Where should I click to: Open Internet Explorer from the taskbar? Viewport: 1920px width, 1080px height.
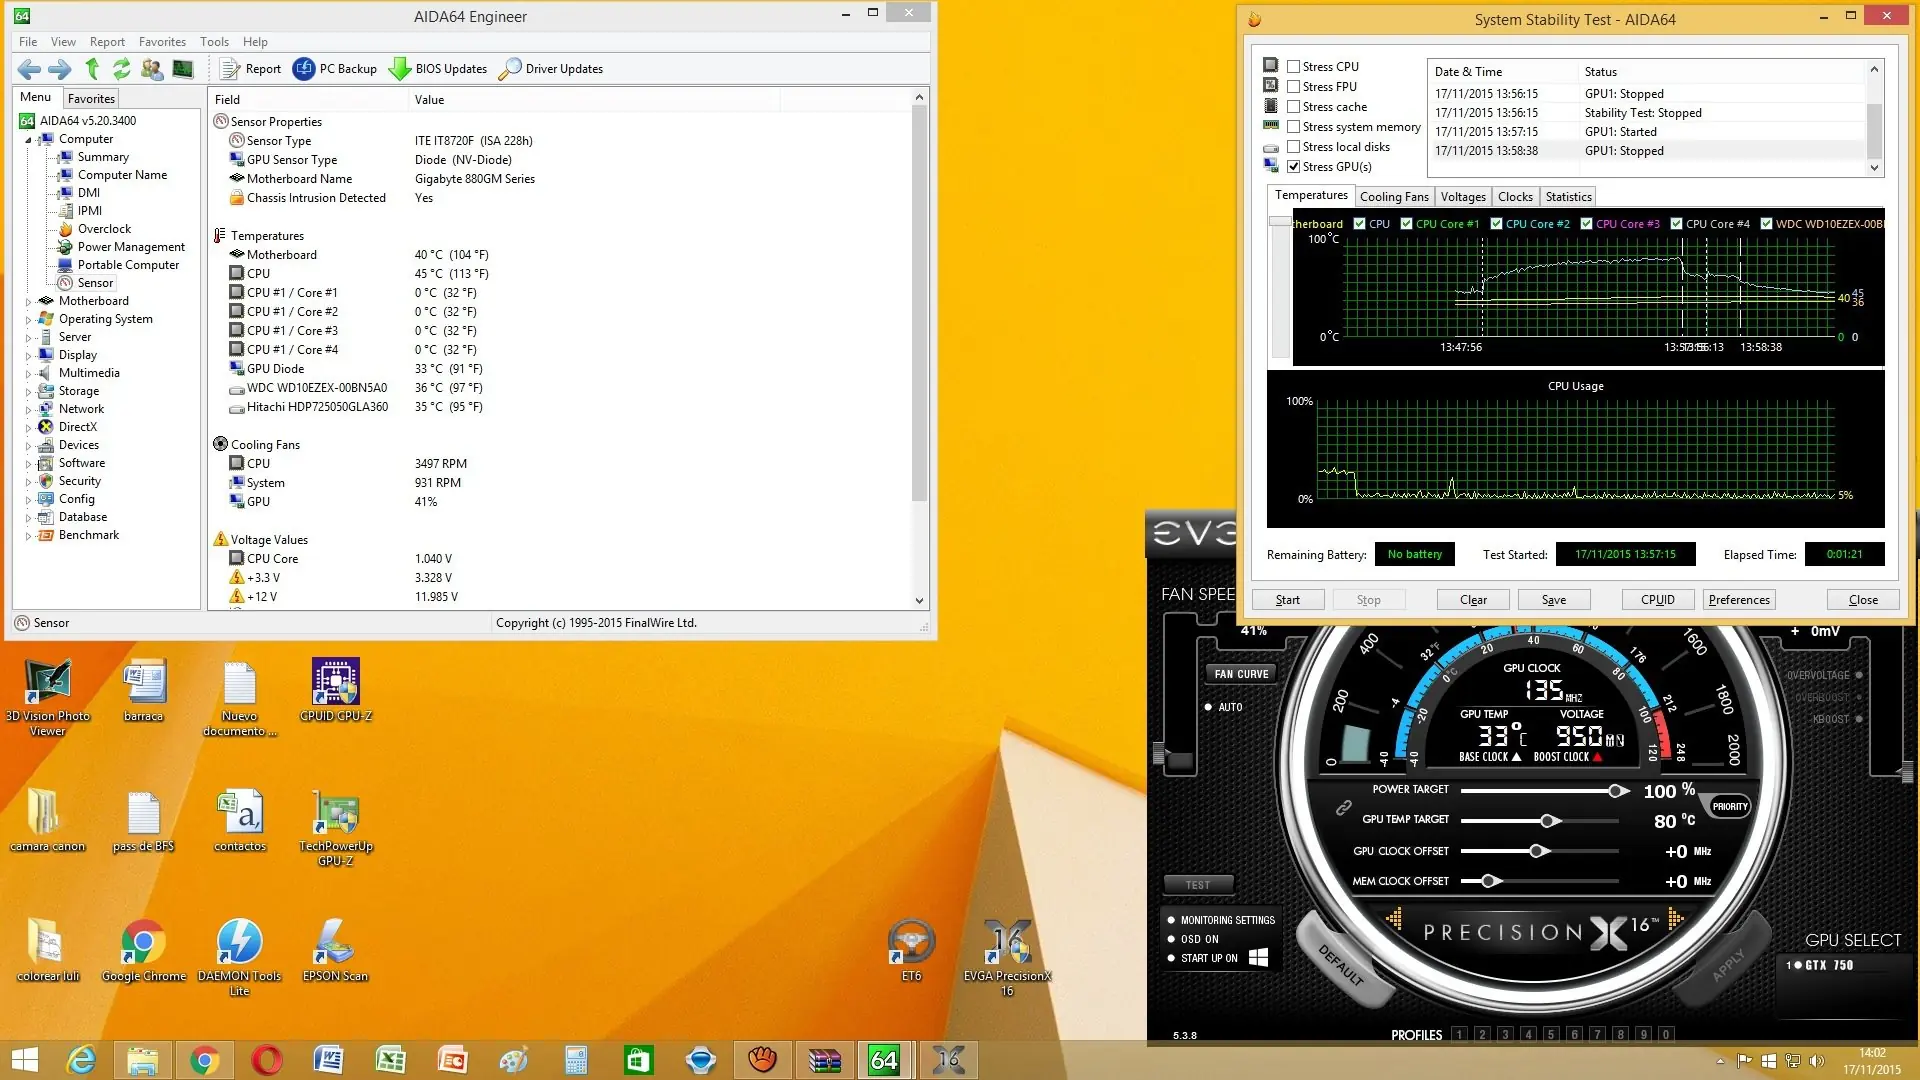[x=81, y=1060]
